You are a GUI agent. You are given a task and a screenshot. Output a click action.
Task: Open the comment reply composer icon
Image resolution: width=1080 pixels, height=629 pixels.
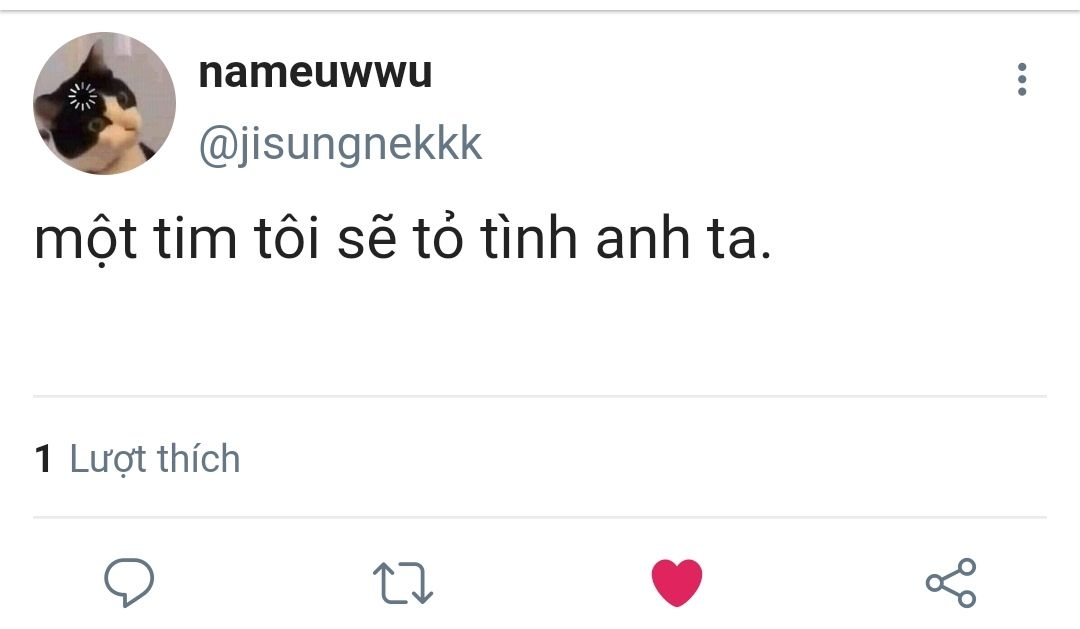129,581
